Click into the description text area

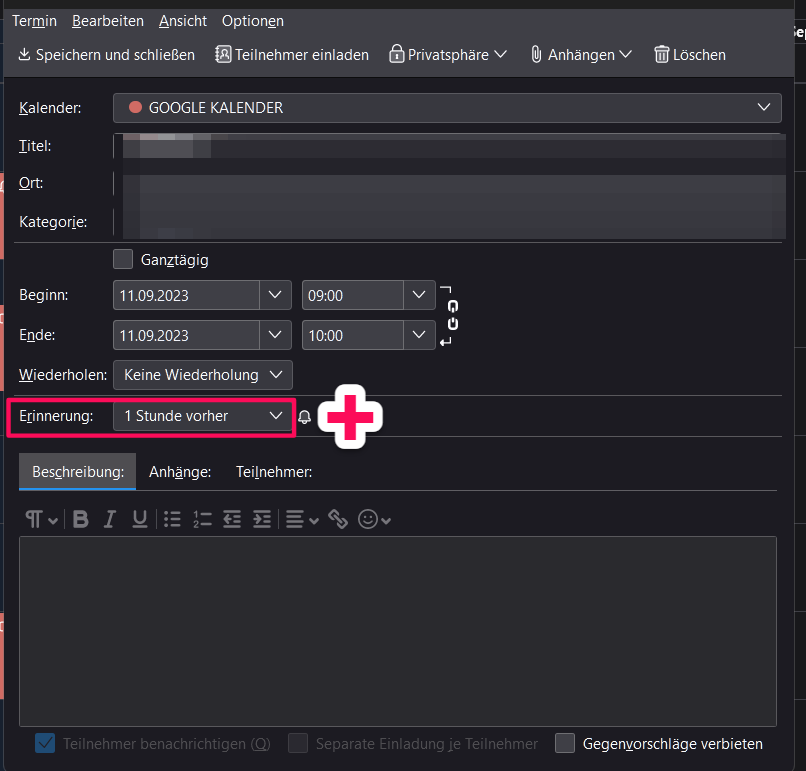(397, 630)
